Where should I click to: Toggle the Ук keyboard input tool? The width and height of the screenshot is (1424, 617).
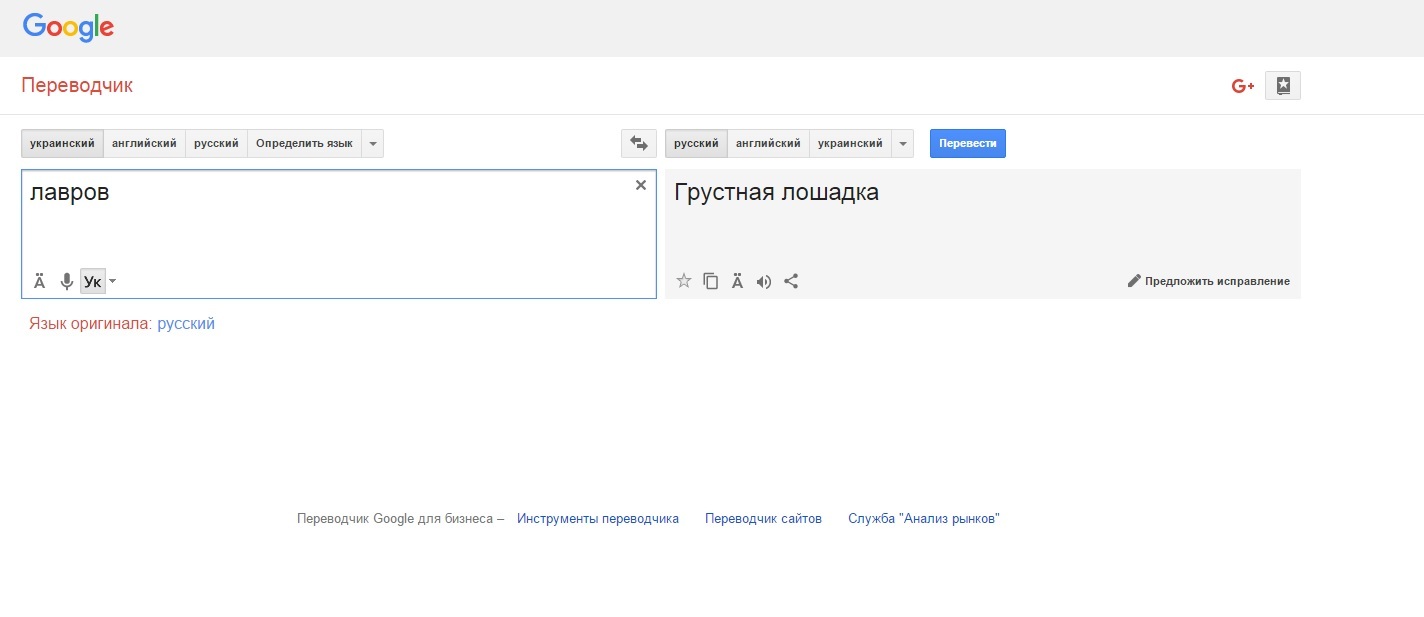[x=92, y=282]
